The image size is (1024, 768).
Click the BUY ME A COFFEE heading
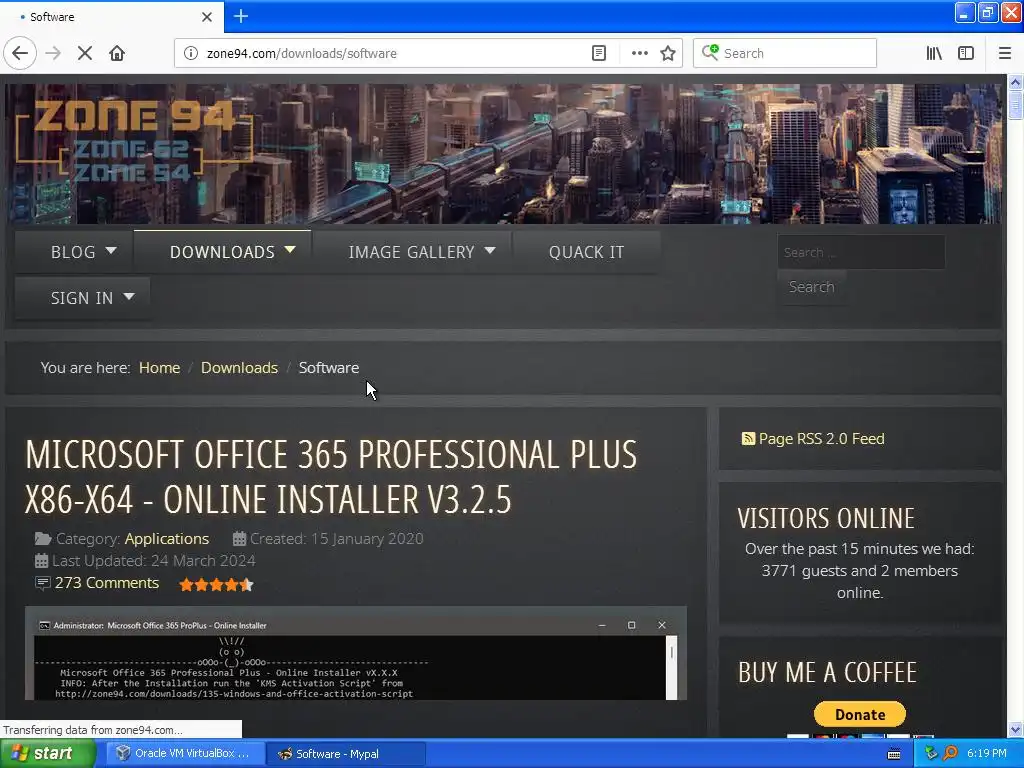(x=827, y=673)
